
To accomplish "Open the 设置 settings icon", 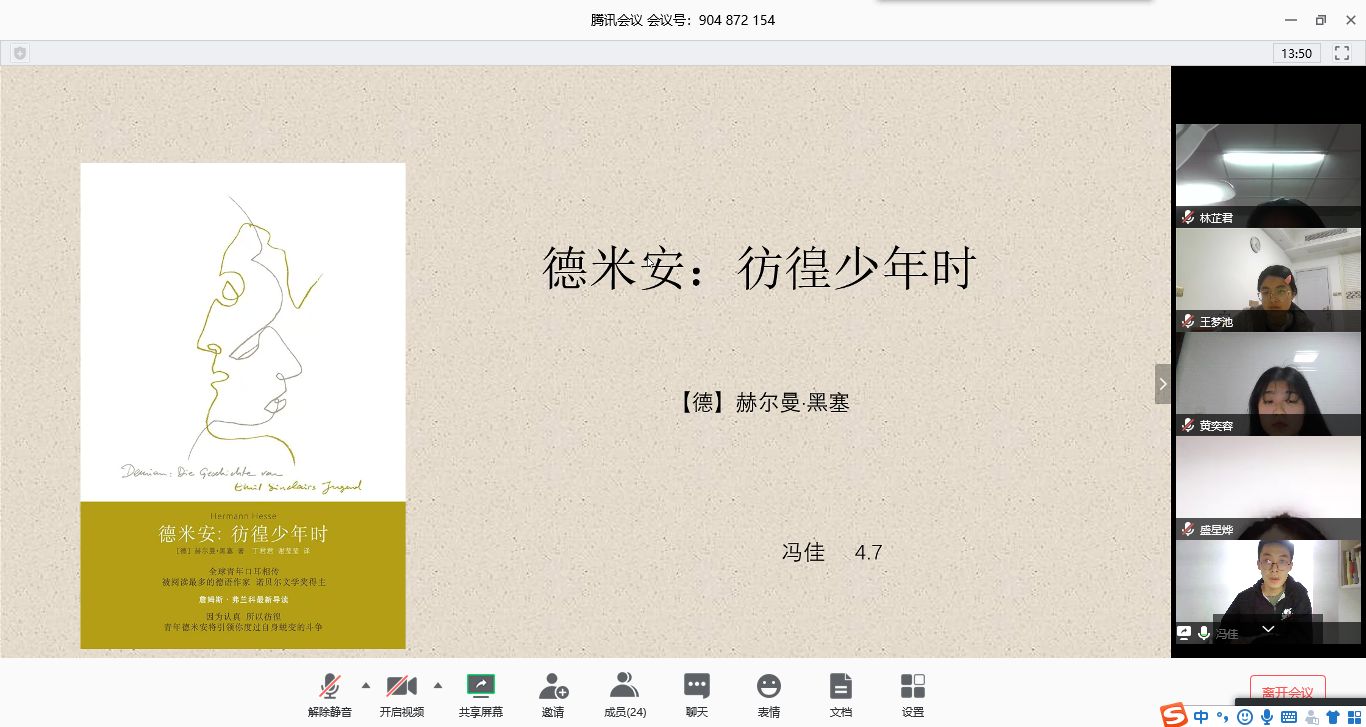I will 913,692.
